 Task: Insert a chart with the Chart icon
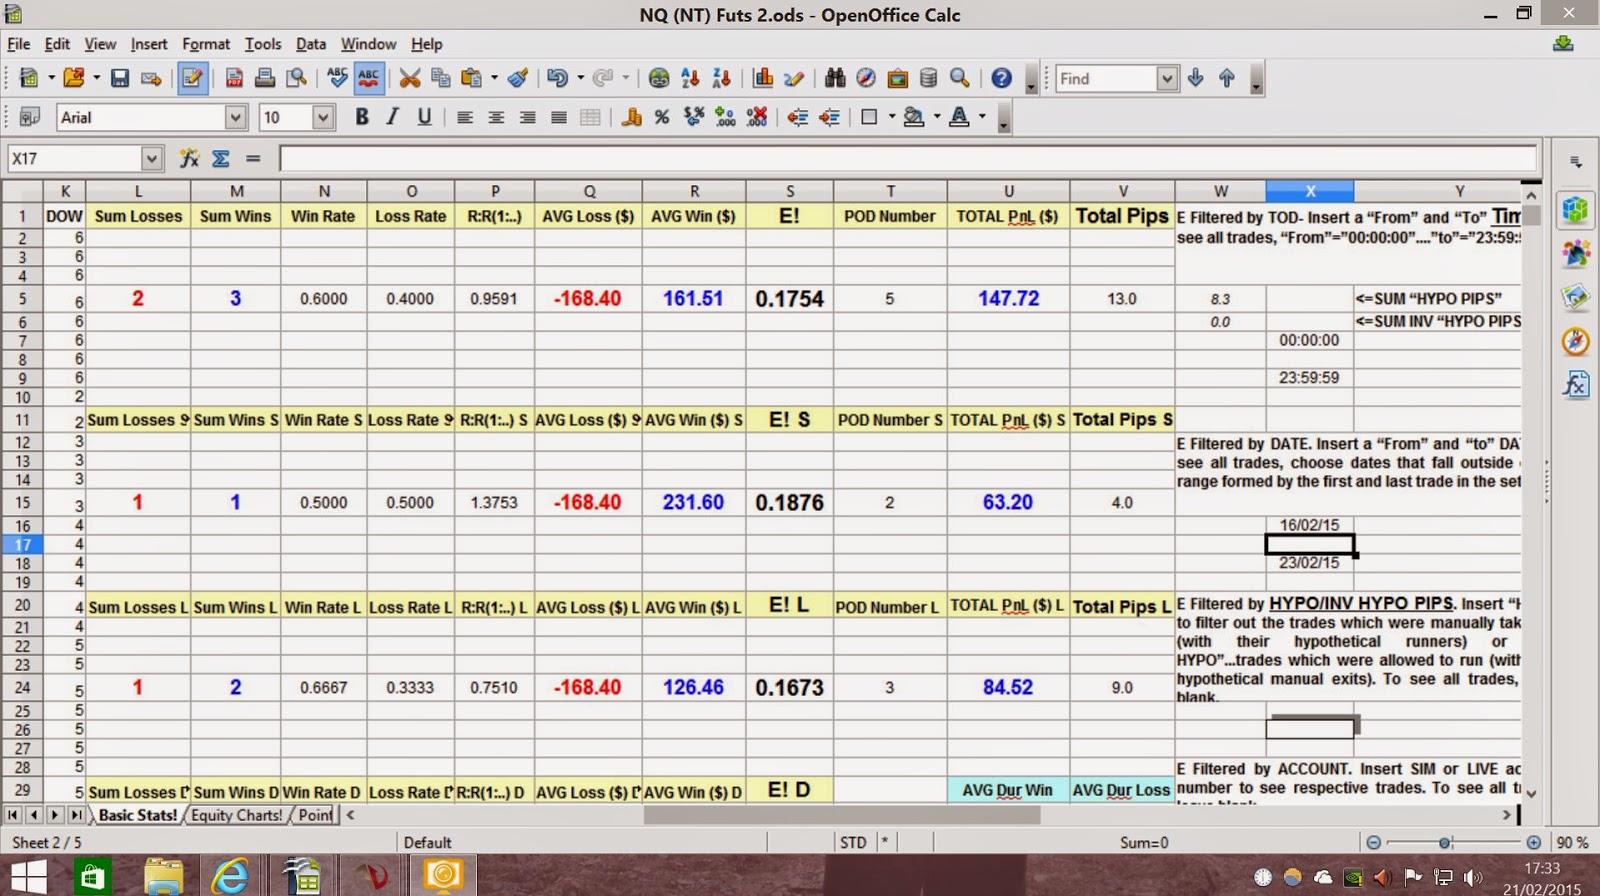click(763, 78)
